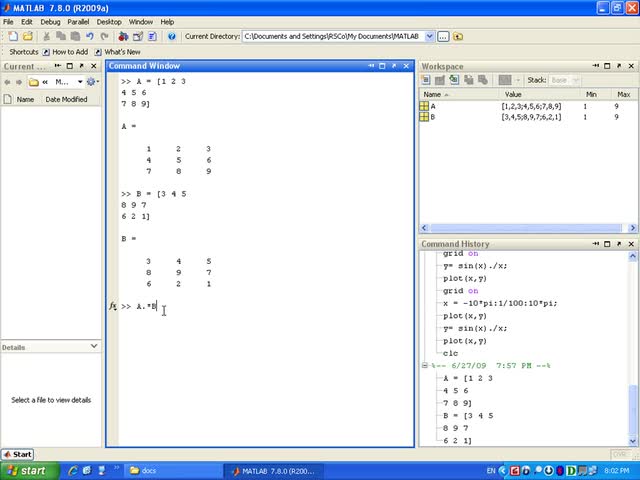640x480 pixels.
Task: Click the Current Directory path field
Action: pyautogui.click(x=334, y=36)
